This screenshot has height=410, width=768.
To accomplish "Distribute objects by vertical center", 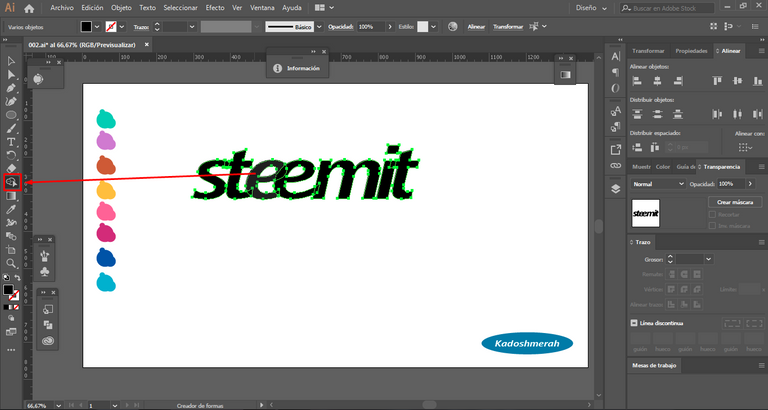I will coord(657,114).
